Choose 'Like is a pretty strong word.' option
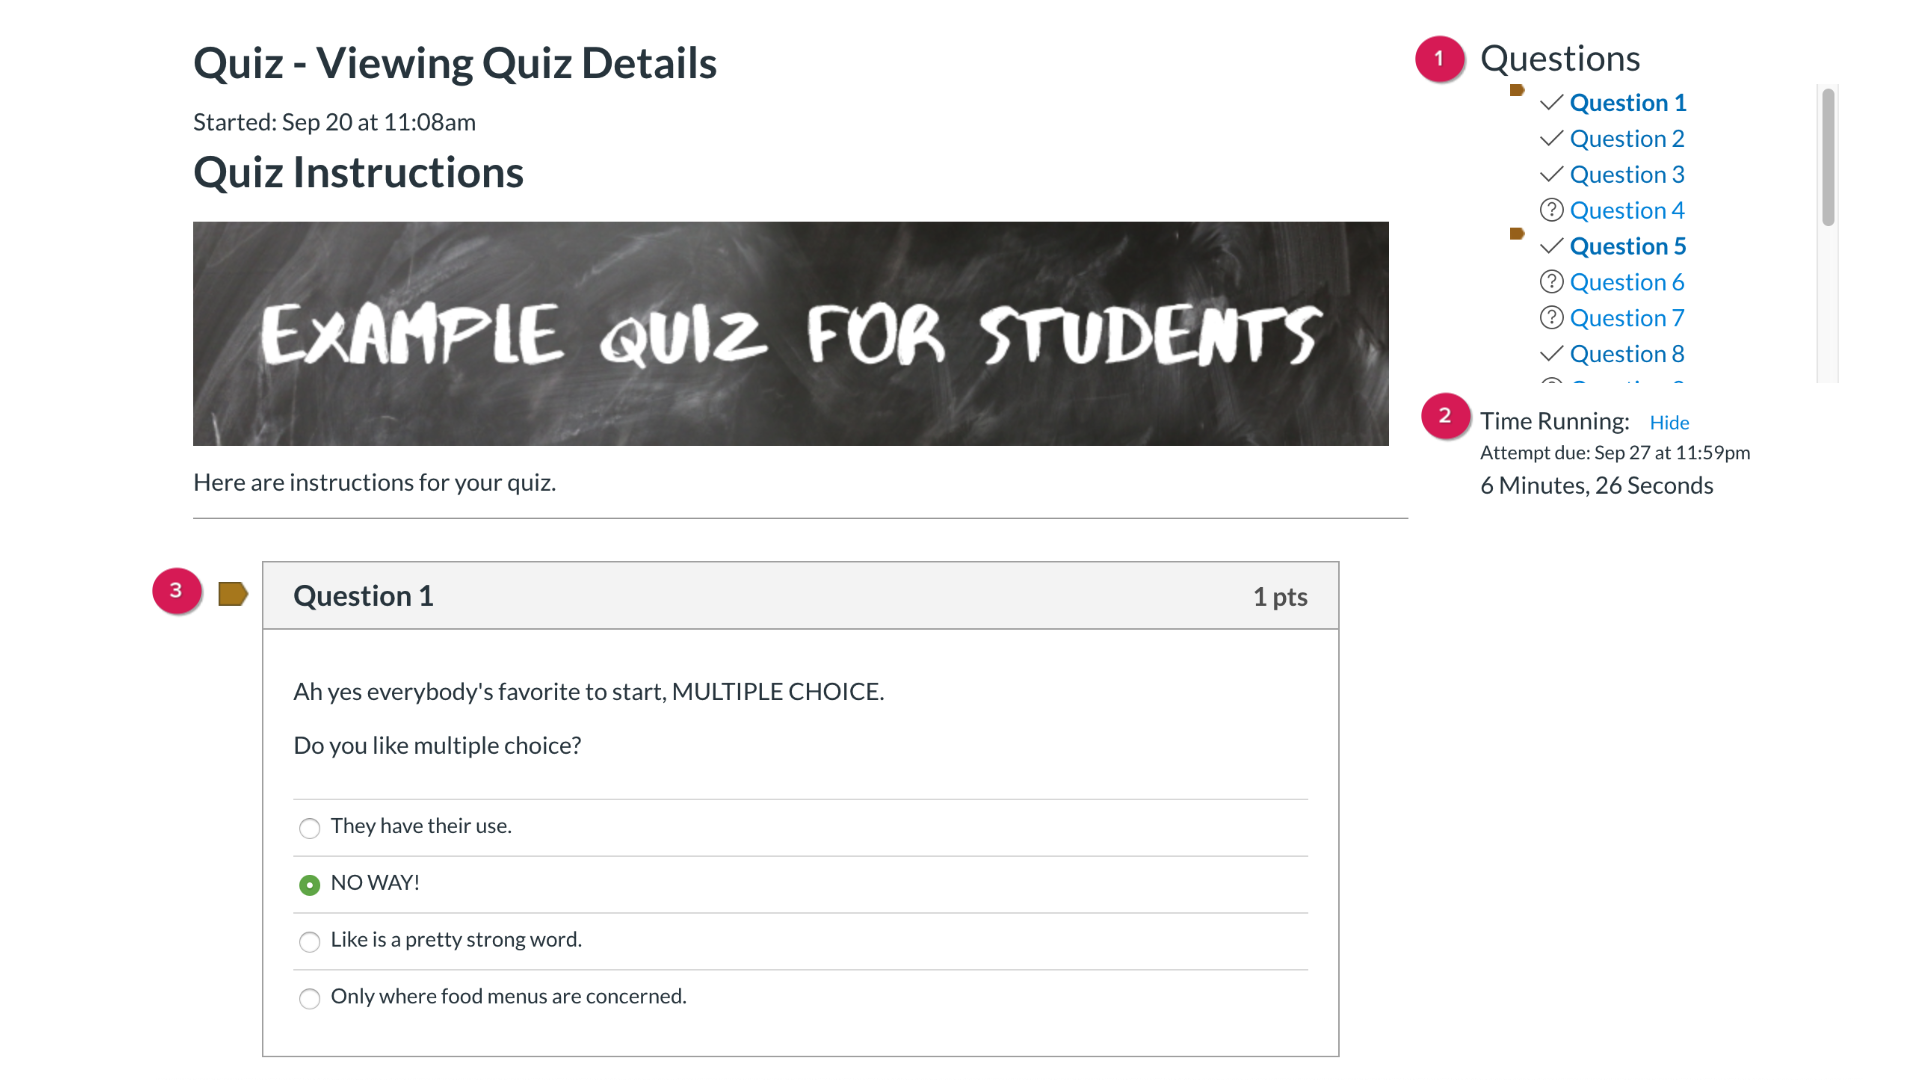This screenshot has height=1080, width=1920. [x=310, y=942]
